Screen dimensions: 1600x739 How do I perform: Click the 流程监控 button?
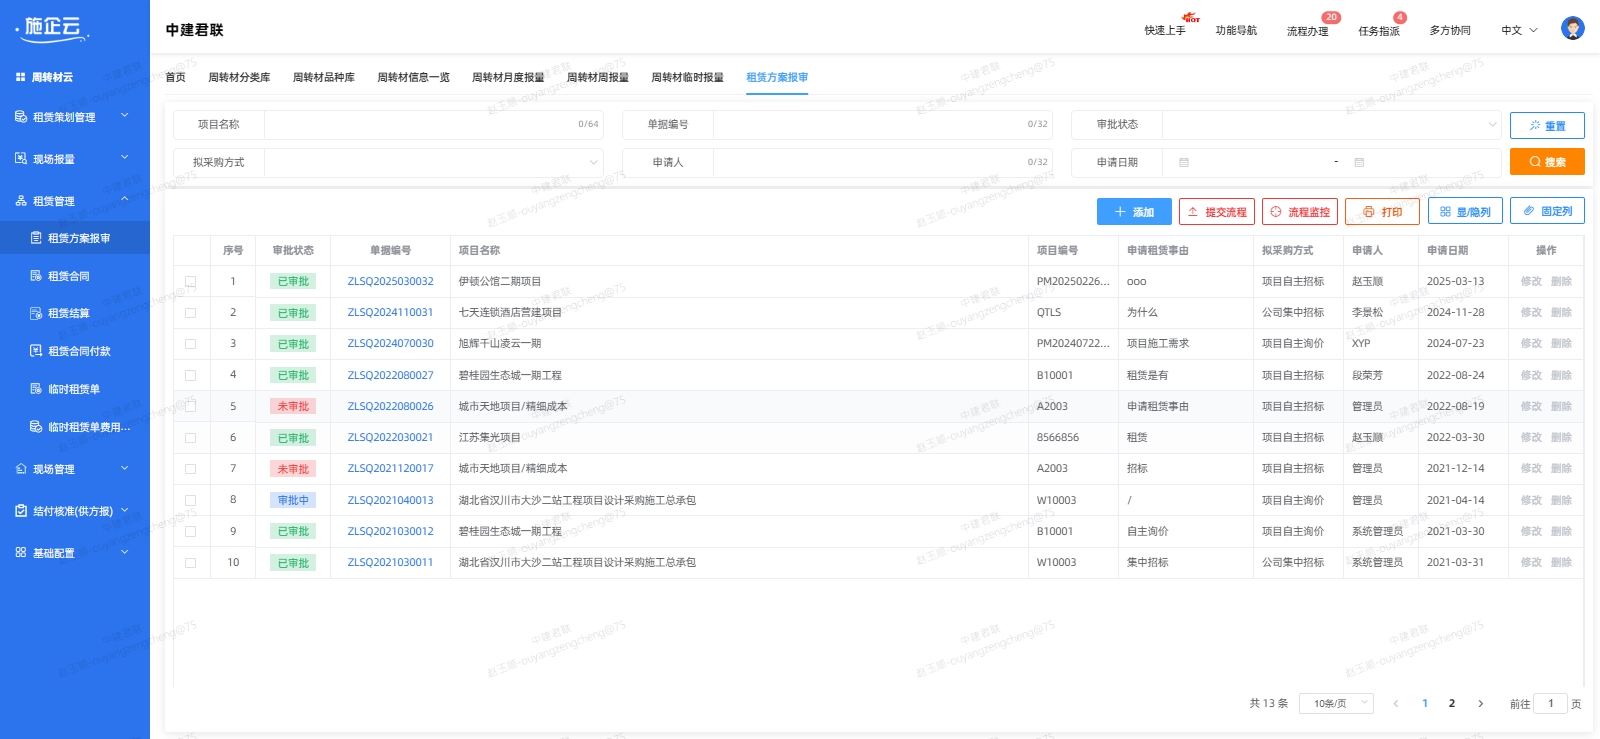tap(1300, 212)
